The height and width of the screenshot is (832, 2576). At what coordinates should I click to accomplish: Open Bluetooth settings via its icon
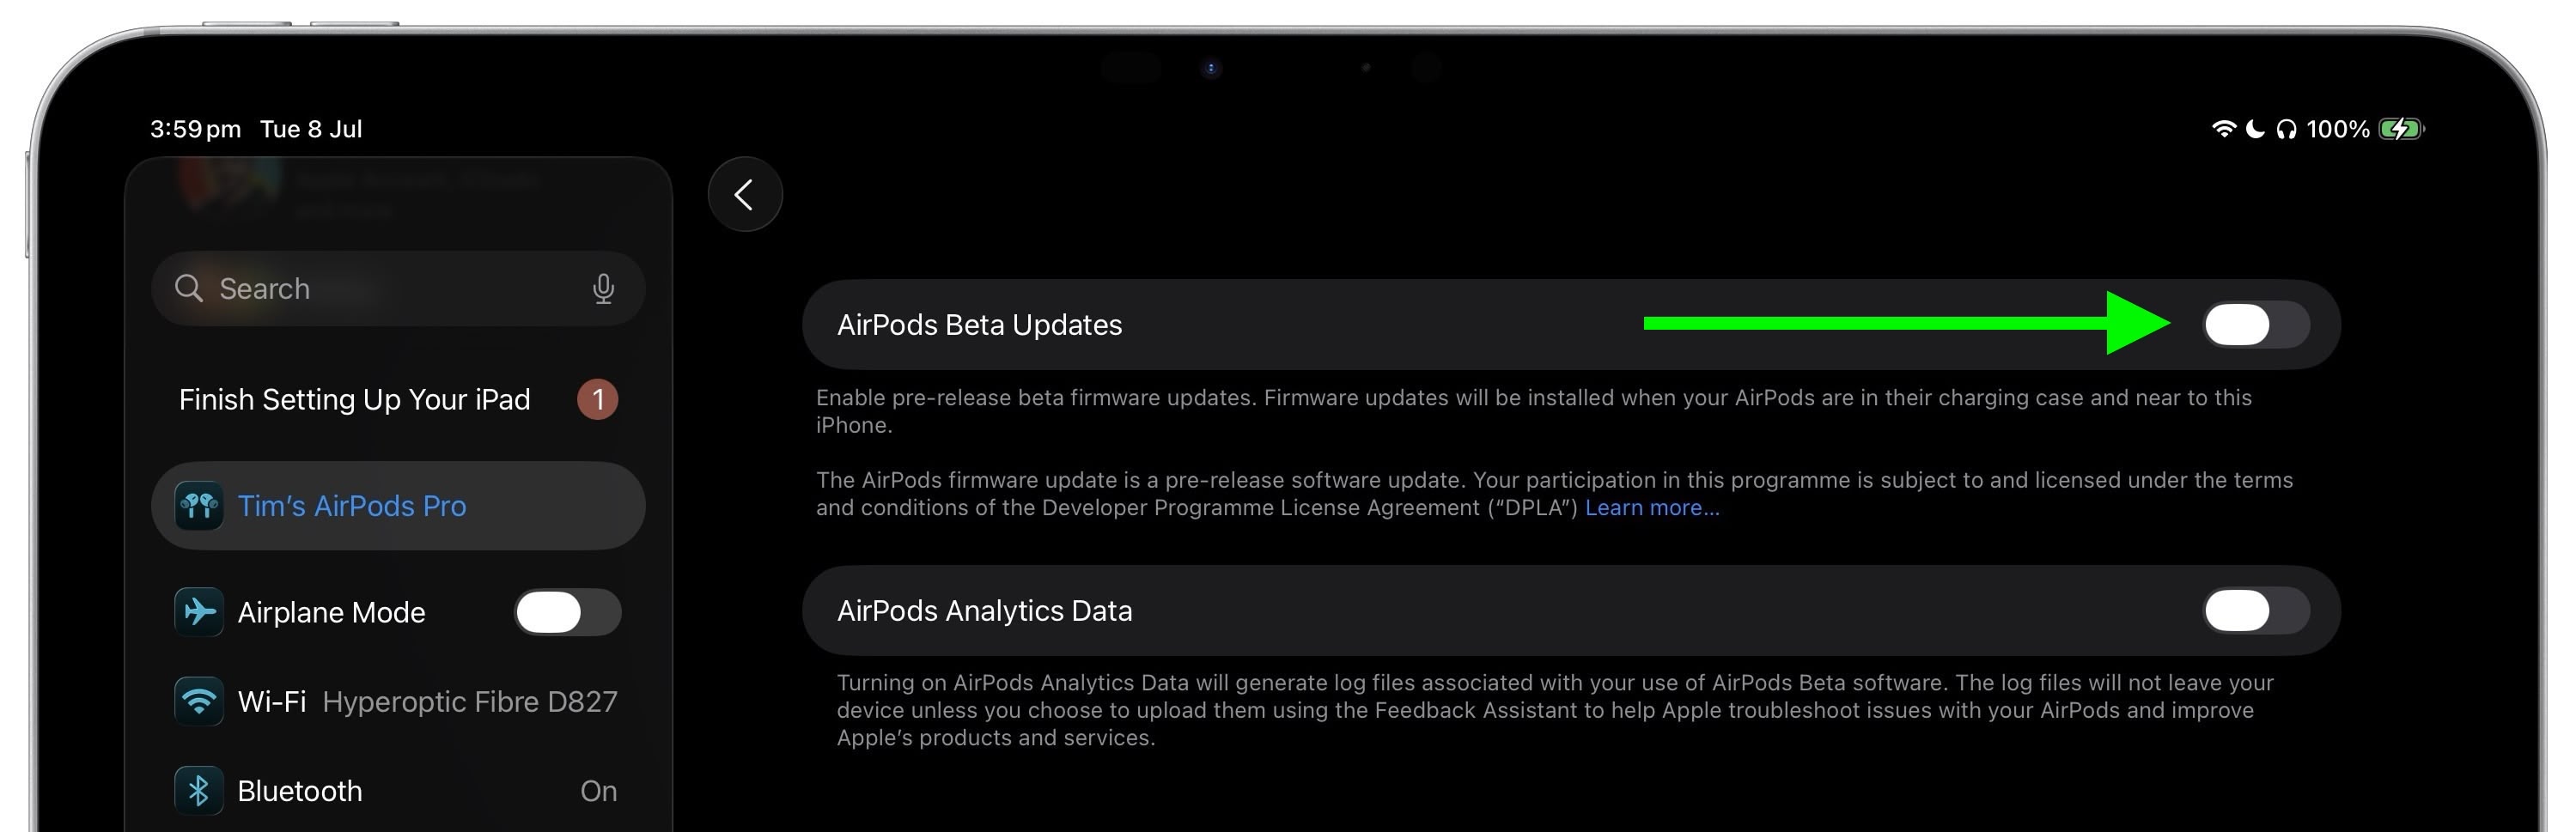(199, 791)
